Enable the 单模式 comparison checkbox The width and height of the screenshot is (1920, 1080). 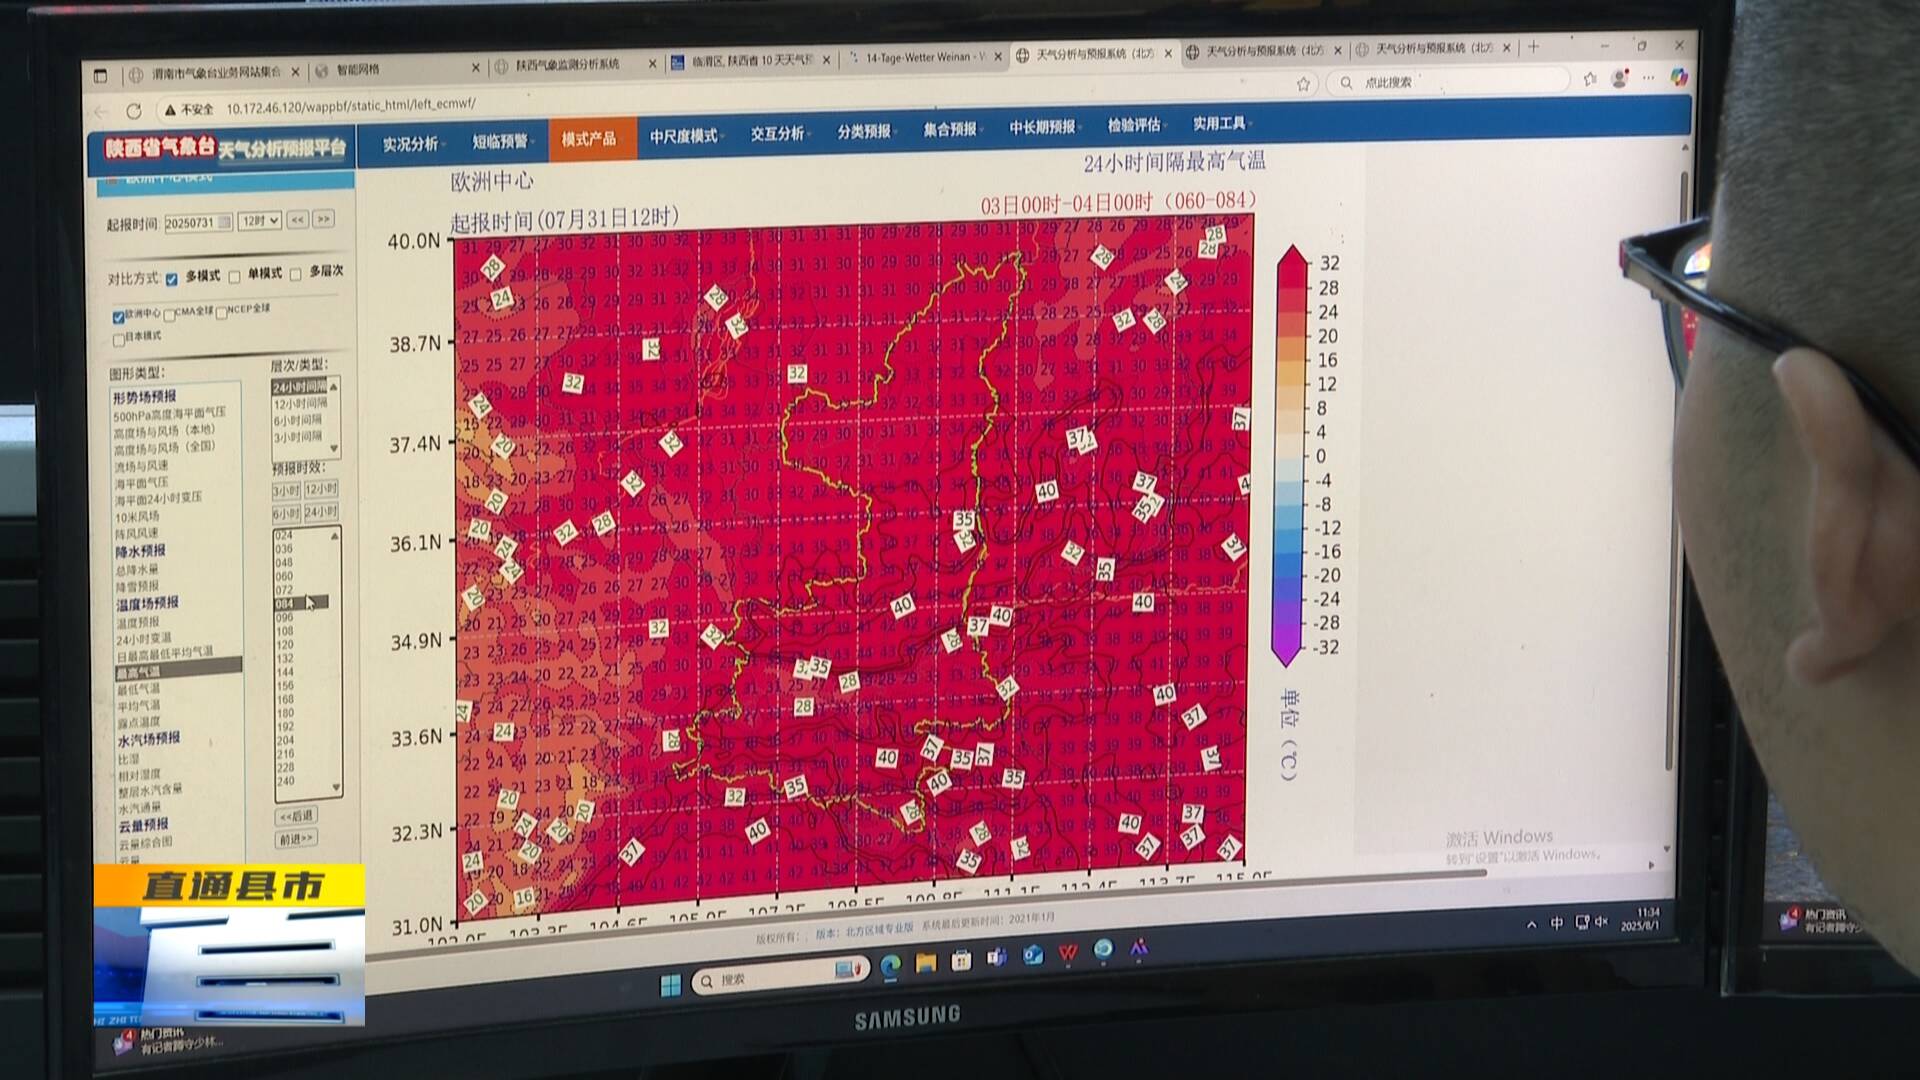235,277
